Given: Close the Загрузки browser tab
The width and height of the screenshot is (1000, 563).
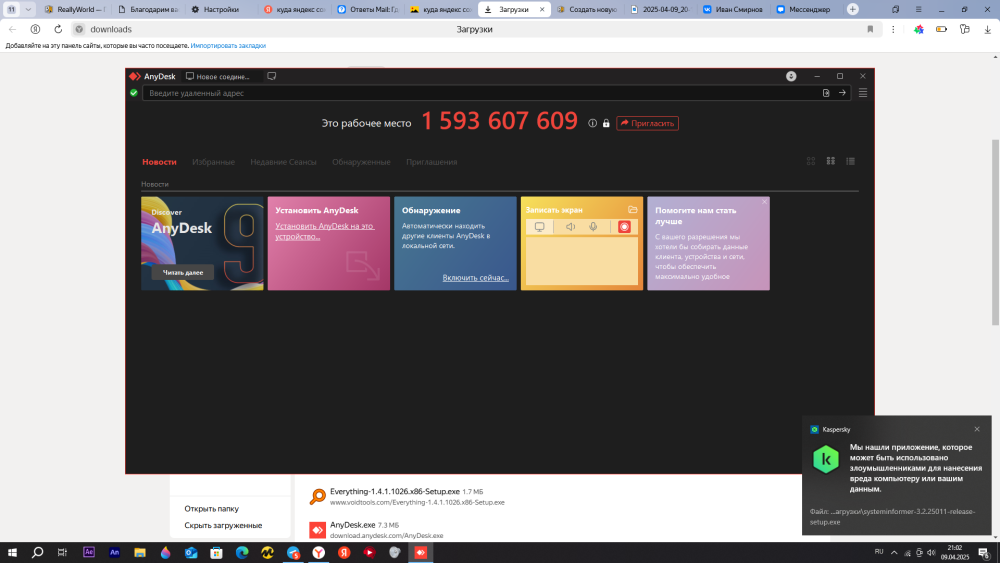Looking at the screenshot, I should coord(542,10).
